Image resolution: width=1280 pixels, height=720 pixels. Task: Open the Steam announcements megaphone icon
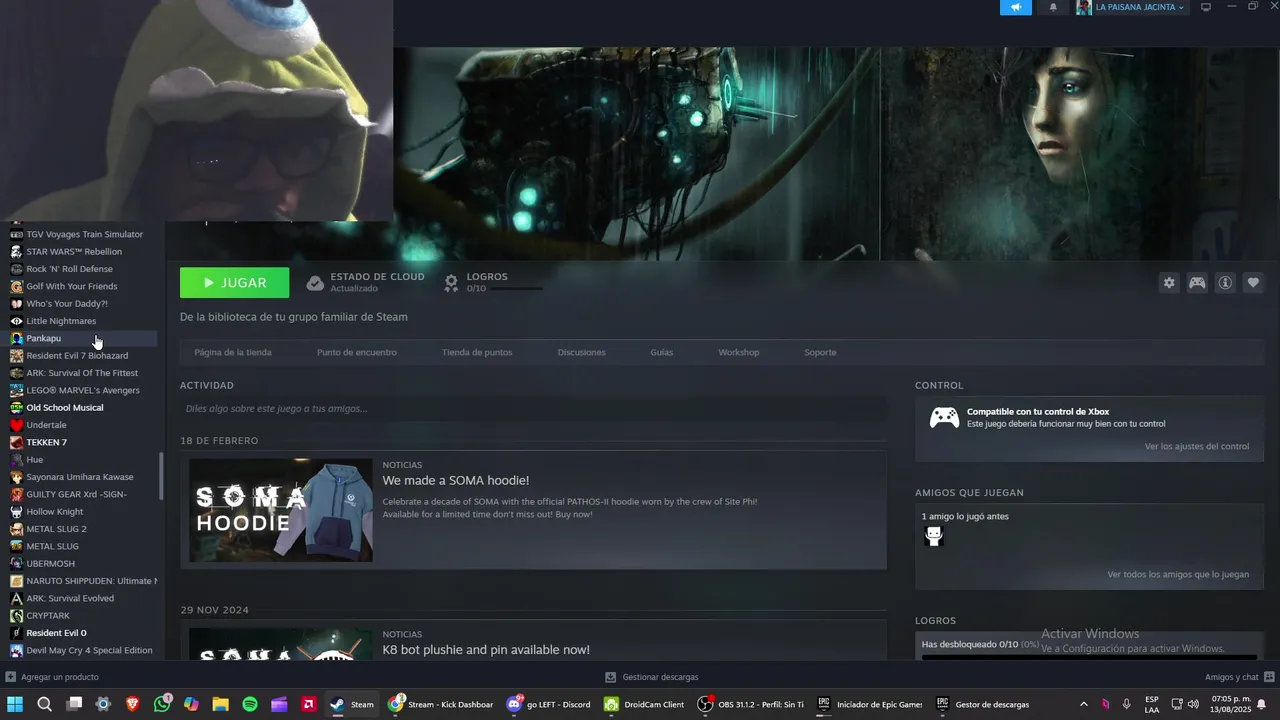pyautogui.click(x=1015, y=7)
